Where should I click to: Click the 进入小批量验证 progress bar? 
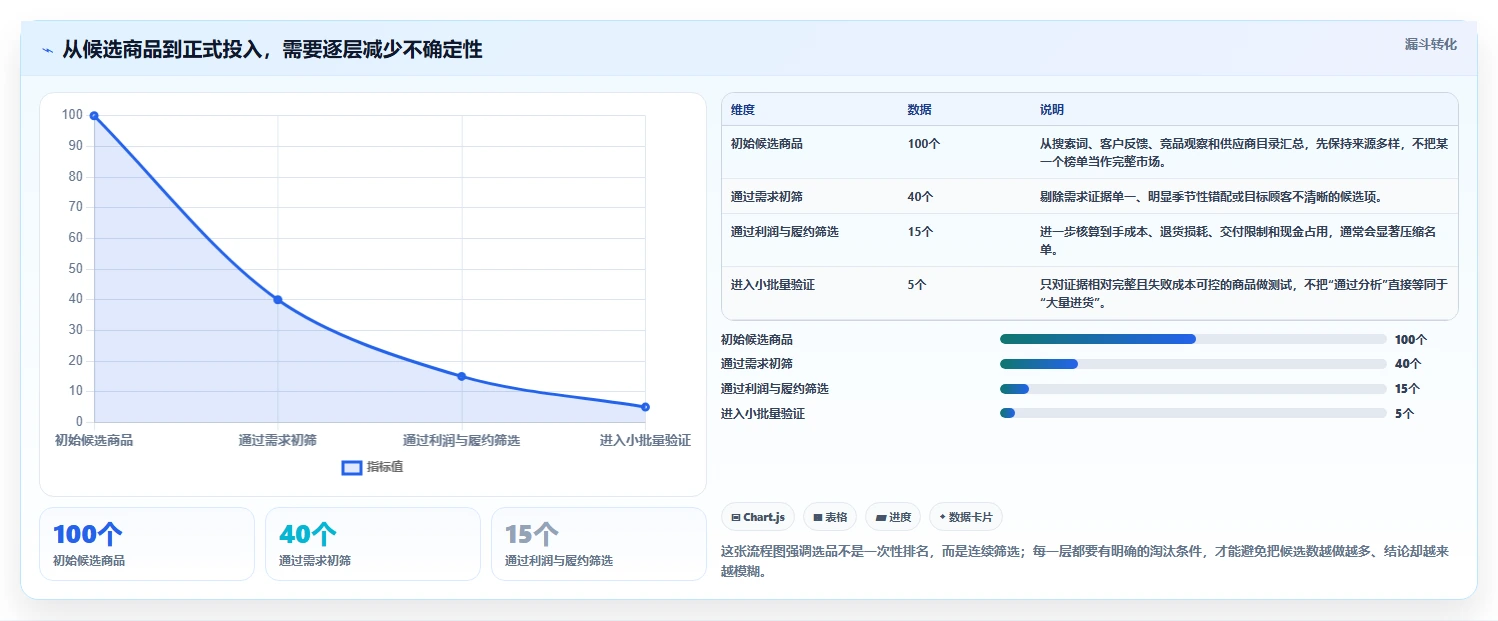click(1193, 413)
